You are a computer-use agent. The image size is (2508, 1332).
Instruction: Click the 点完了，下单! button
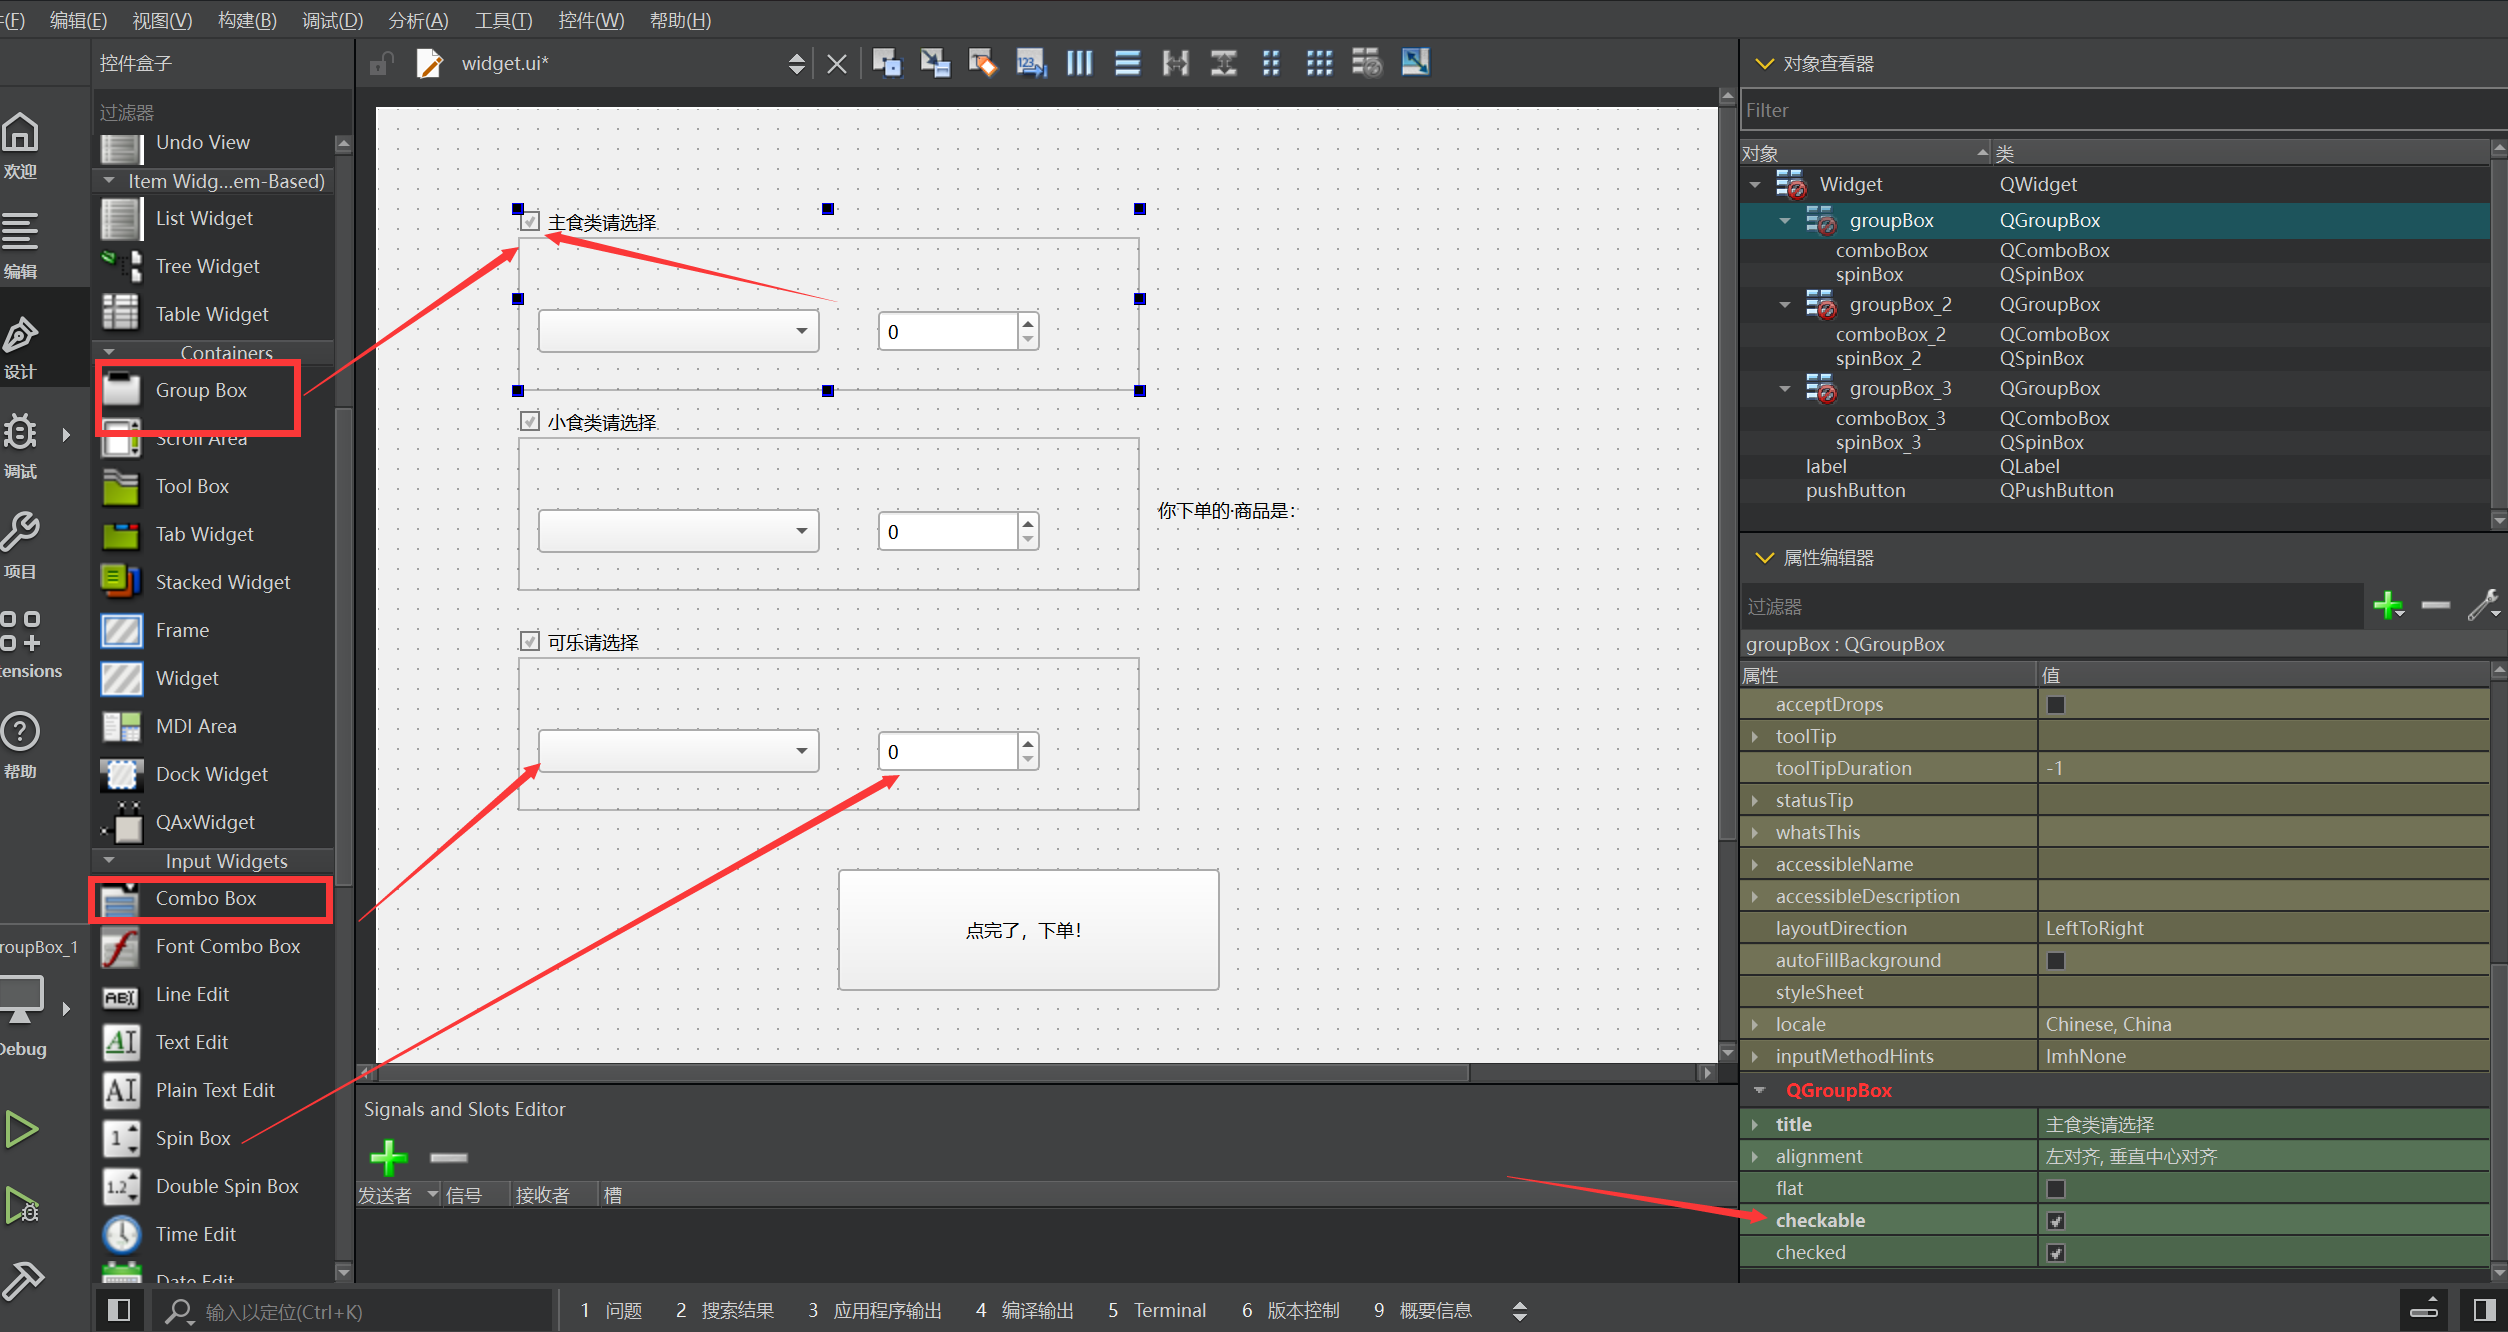[1028, 930]
